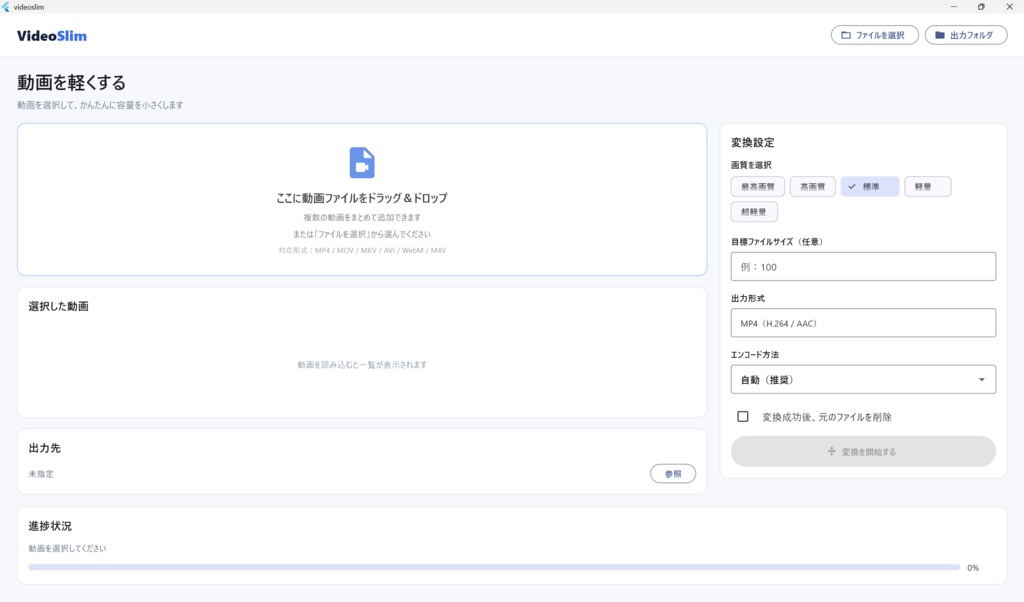Select the 高画質 quality chip

point(812,187)
